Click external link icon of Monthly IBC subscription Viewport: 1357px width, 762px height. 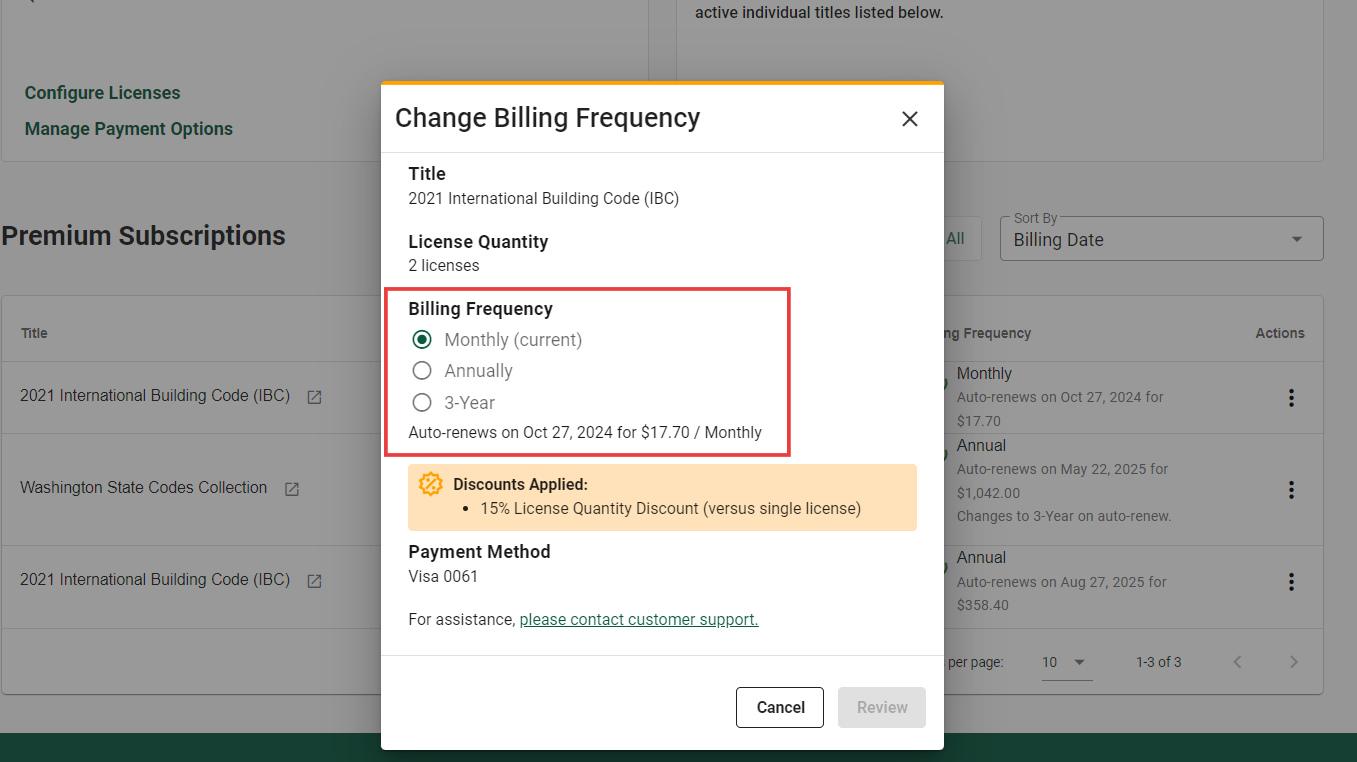[x=314, y=397]
